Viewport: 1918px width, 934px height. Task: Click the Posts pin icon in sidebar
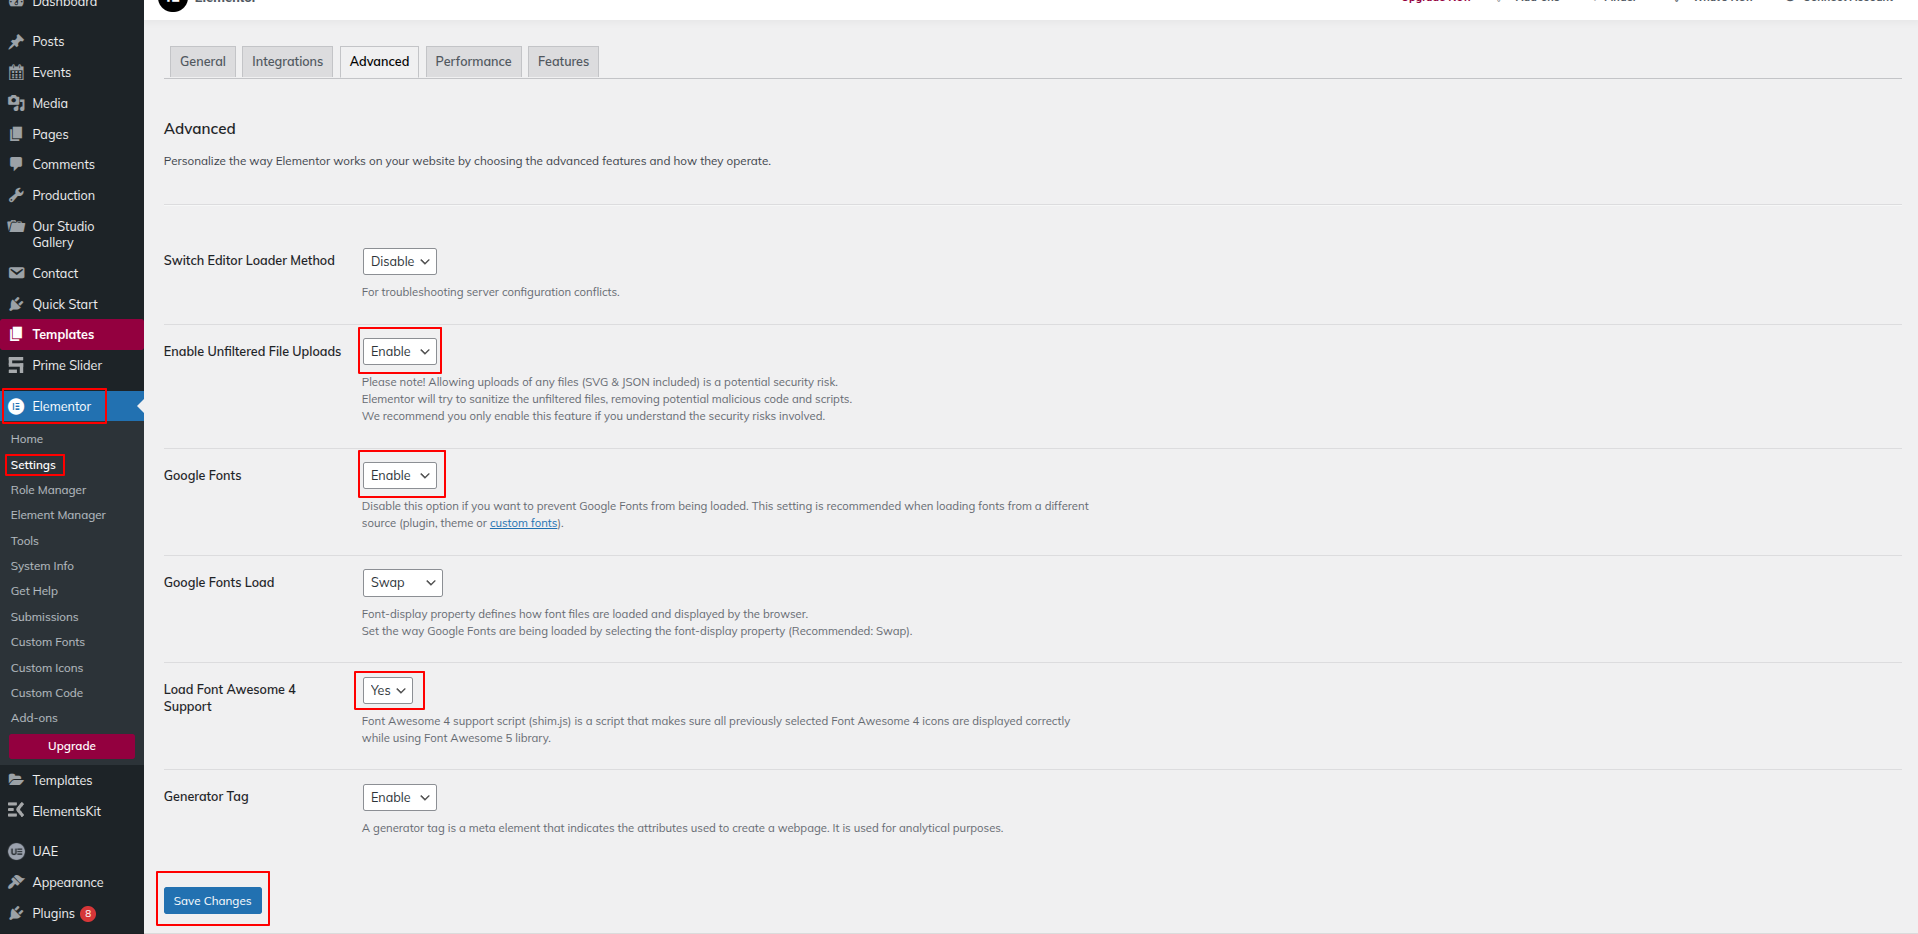coord(16,42)
